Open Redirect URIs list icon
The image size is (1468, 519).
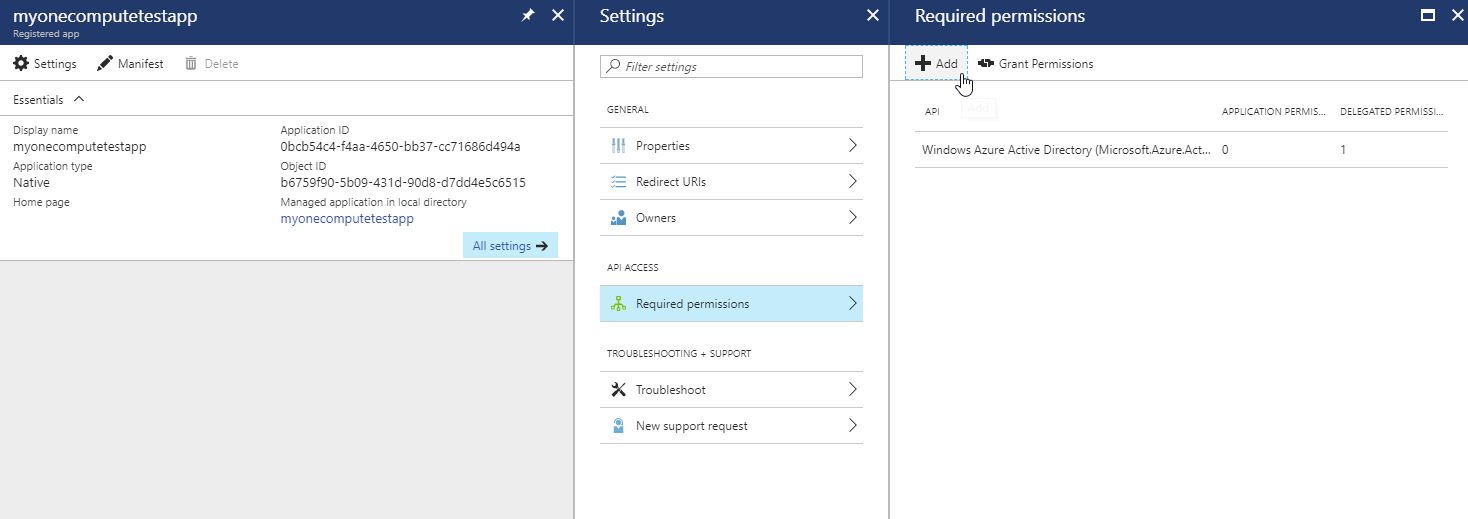click(x=618, y=182)
